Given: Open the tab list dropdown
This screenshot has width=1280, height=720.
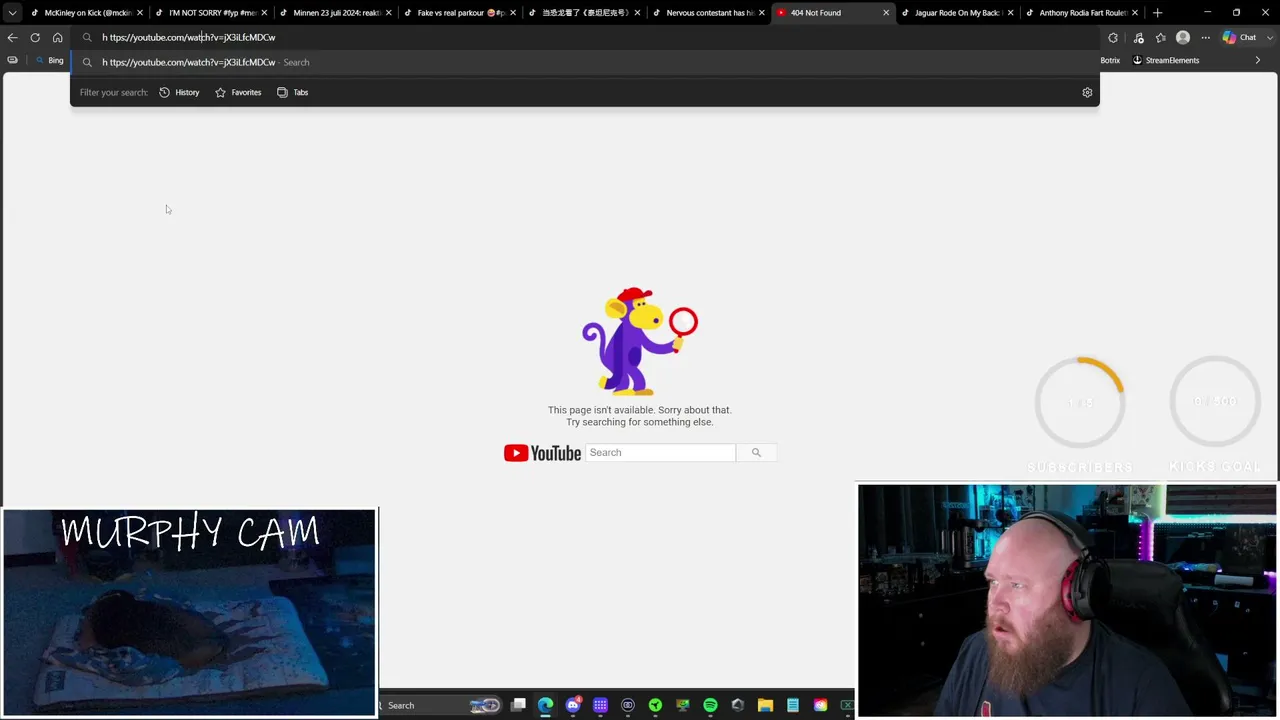Looking at the screenshot, I should [12, 13].
